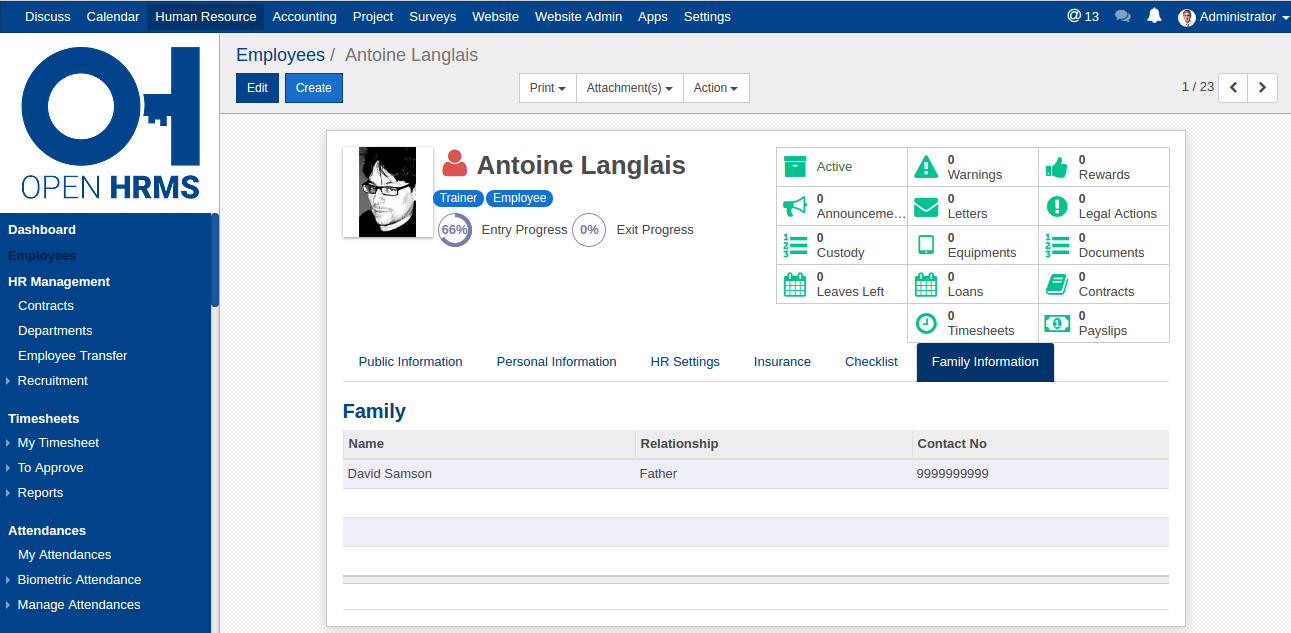Open the Print dropdown

547,88
